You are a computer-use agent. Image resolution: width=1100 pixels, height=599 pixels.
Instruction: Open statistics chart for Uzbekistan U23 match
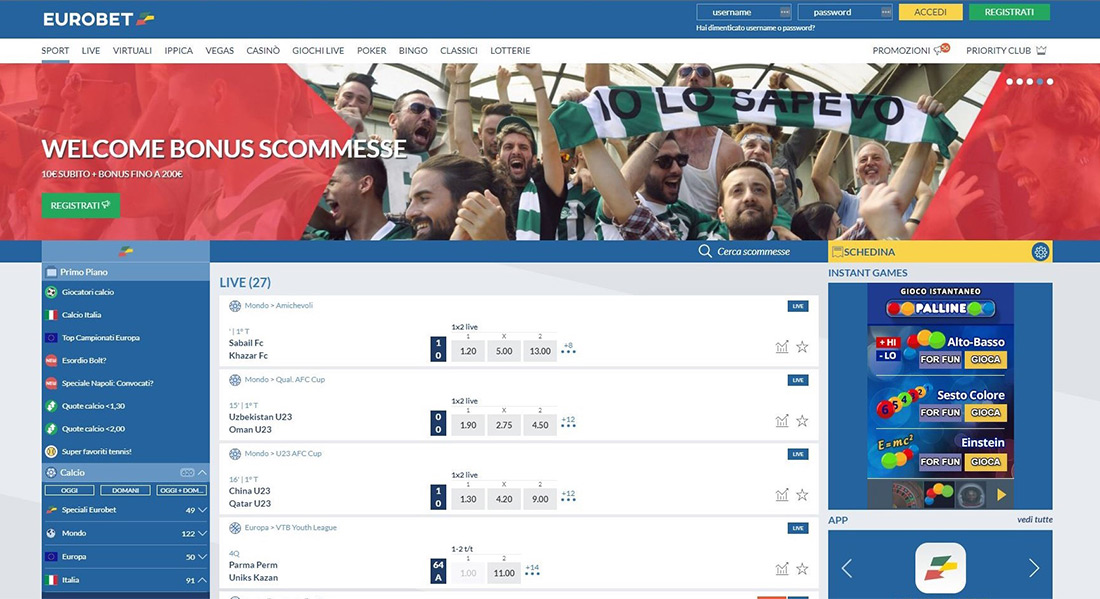tap(782, 421)
